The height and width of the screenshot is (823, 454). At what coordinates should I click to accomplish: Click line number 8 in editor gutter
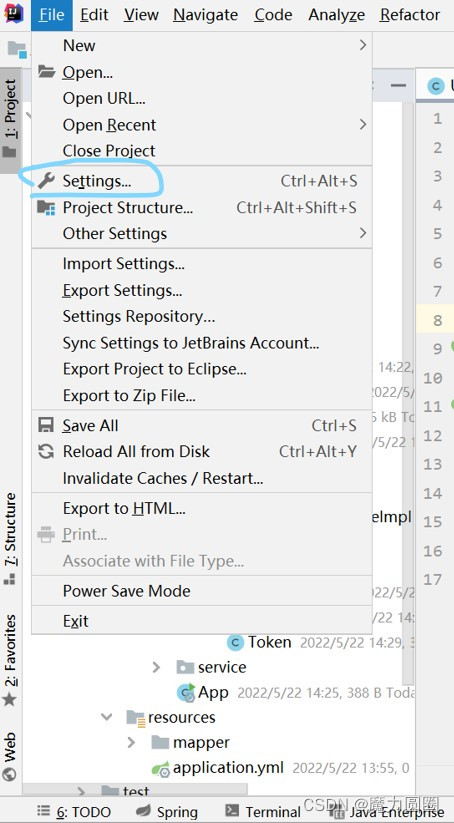437,320
